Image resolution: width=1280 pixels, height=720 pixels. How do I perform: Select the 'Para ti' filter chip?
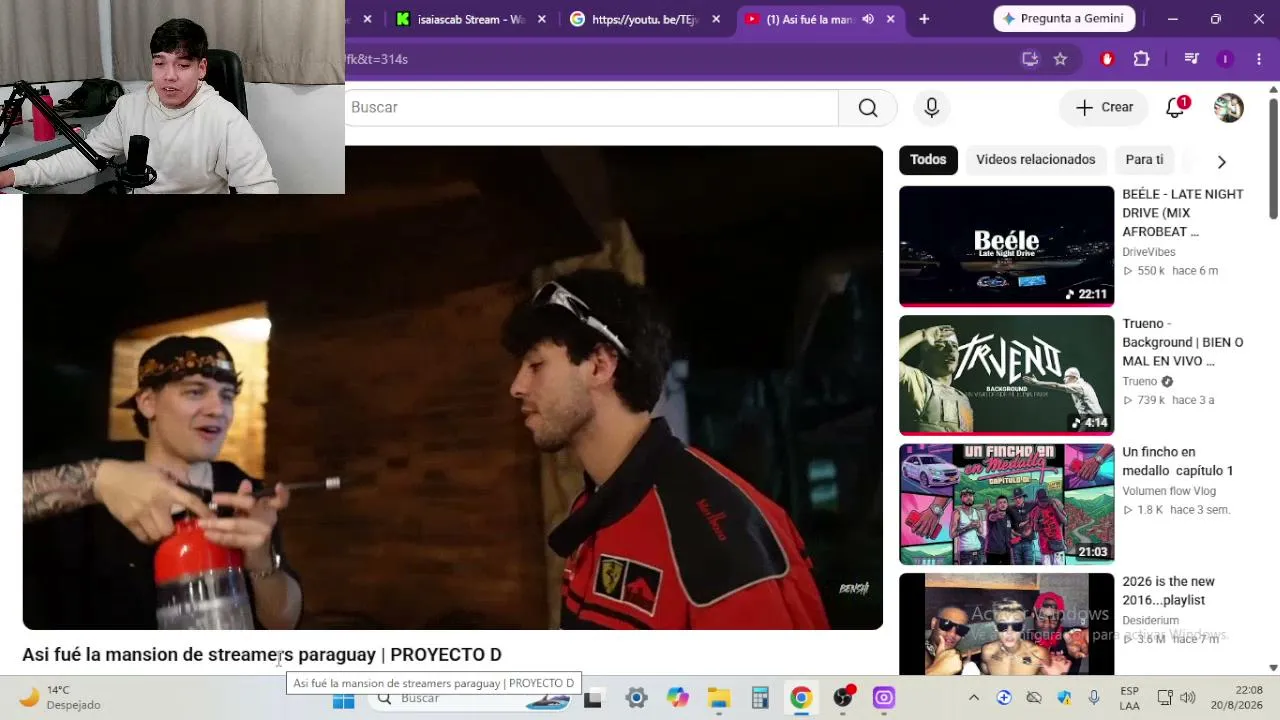[x=1144, y=160]
